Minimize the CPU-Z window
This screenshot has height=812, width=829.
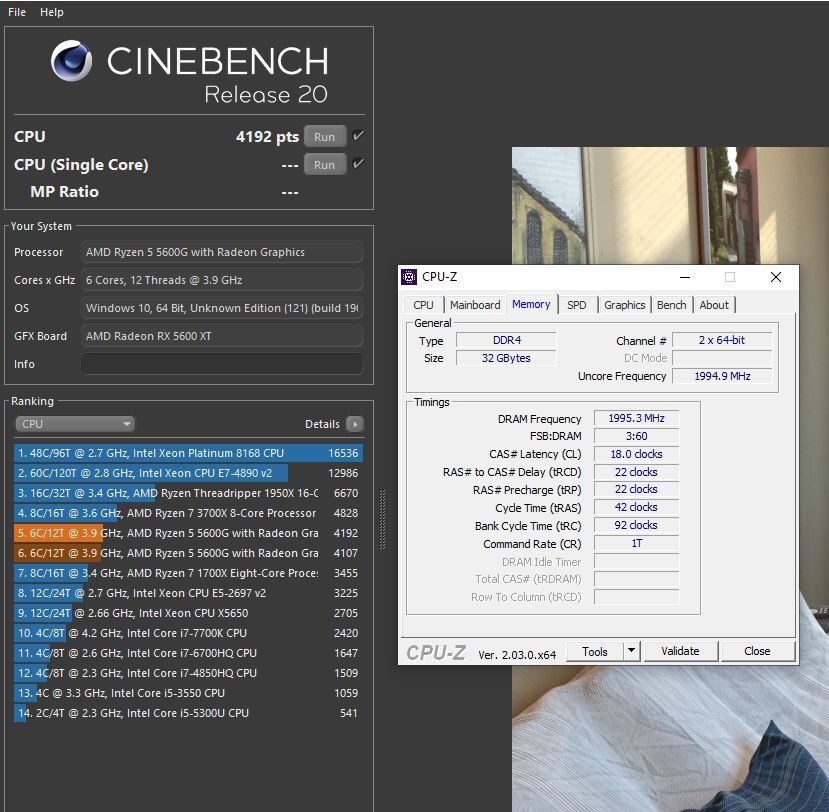pos(685,277)
